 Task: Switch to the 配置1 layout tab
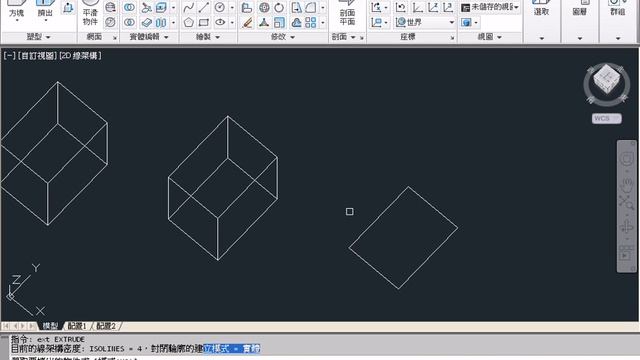coord(77,326)
